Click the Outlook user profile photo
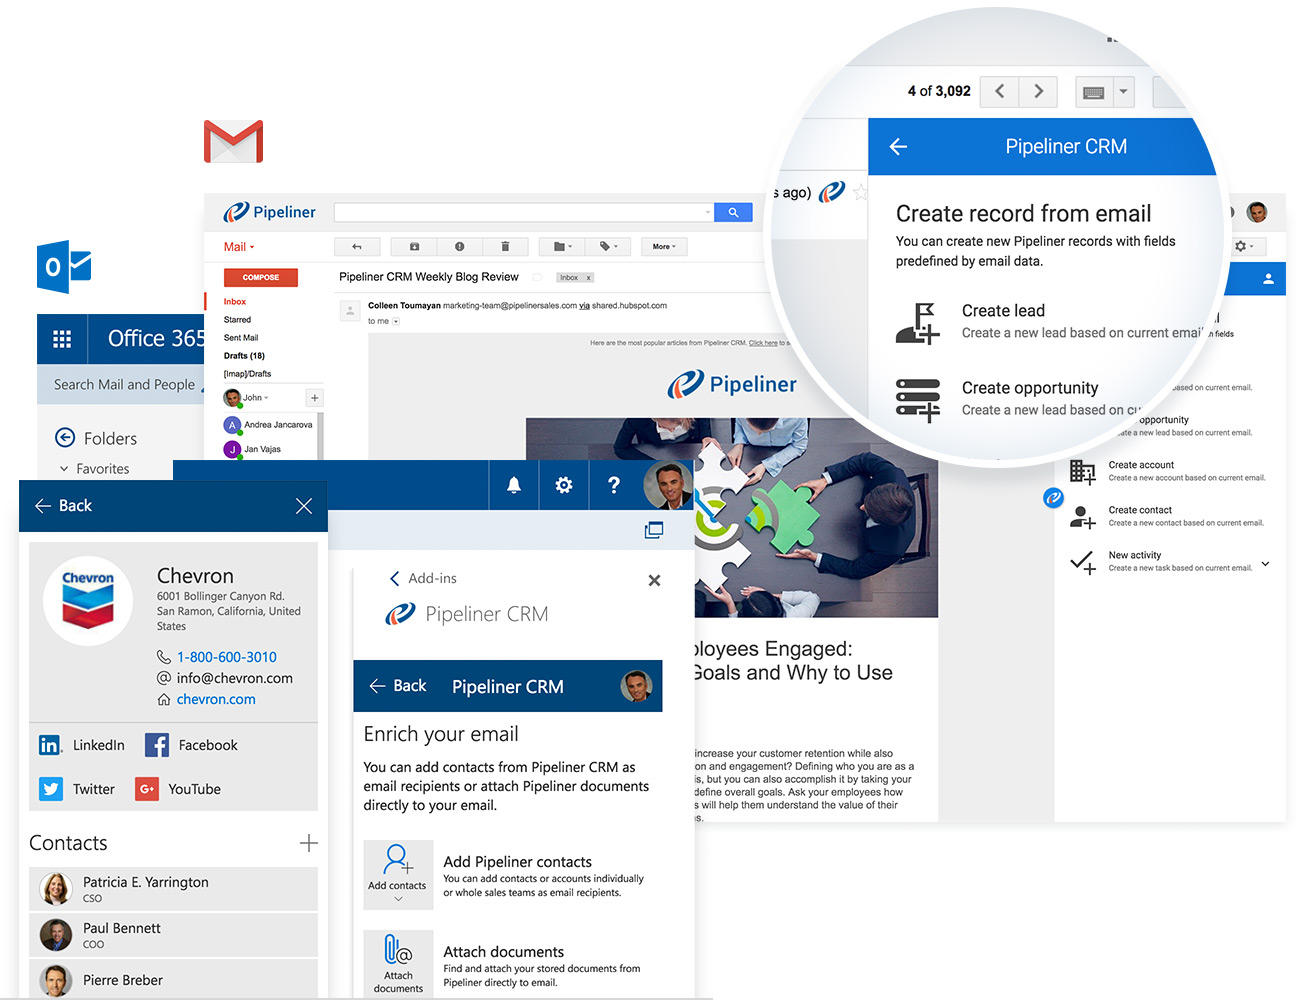This screenshot has height=1000, width=1300. [667, 485]
